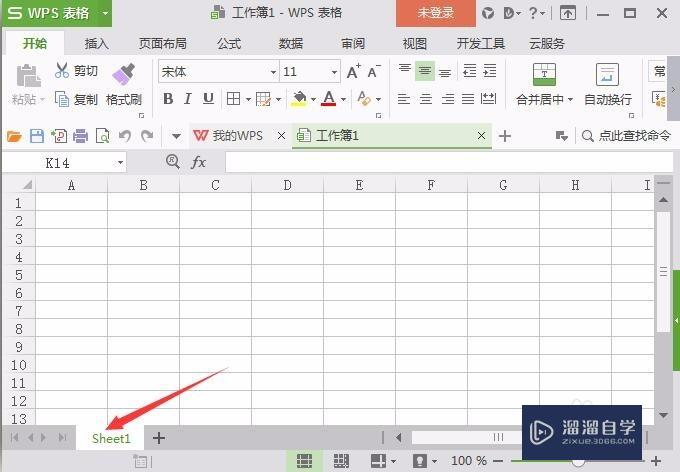The height and width of the screenshot is (472, 680).
Task: Align text left horizontally
Action: (404, 99)
